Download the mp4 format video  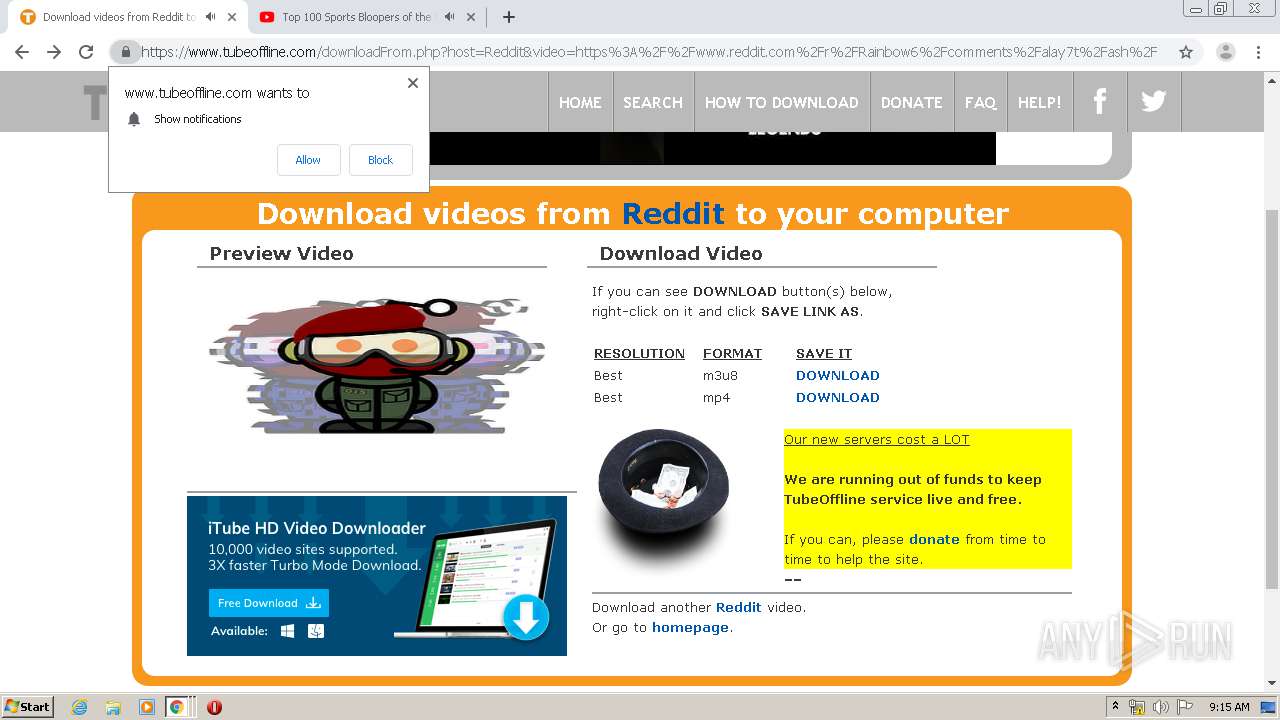point(838,398)
